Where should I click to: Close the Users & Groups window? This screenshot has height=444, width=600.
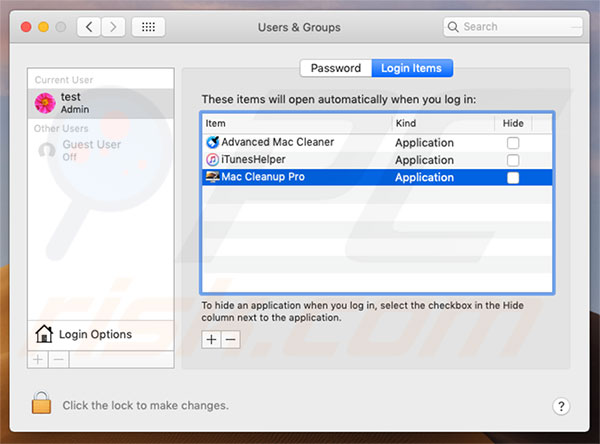click(26, 27)
